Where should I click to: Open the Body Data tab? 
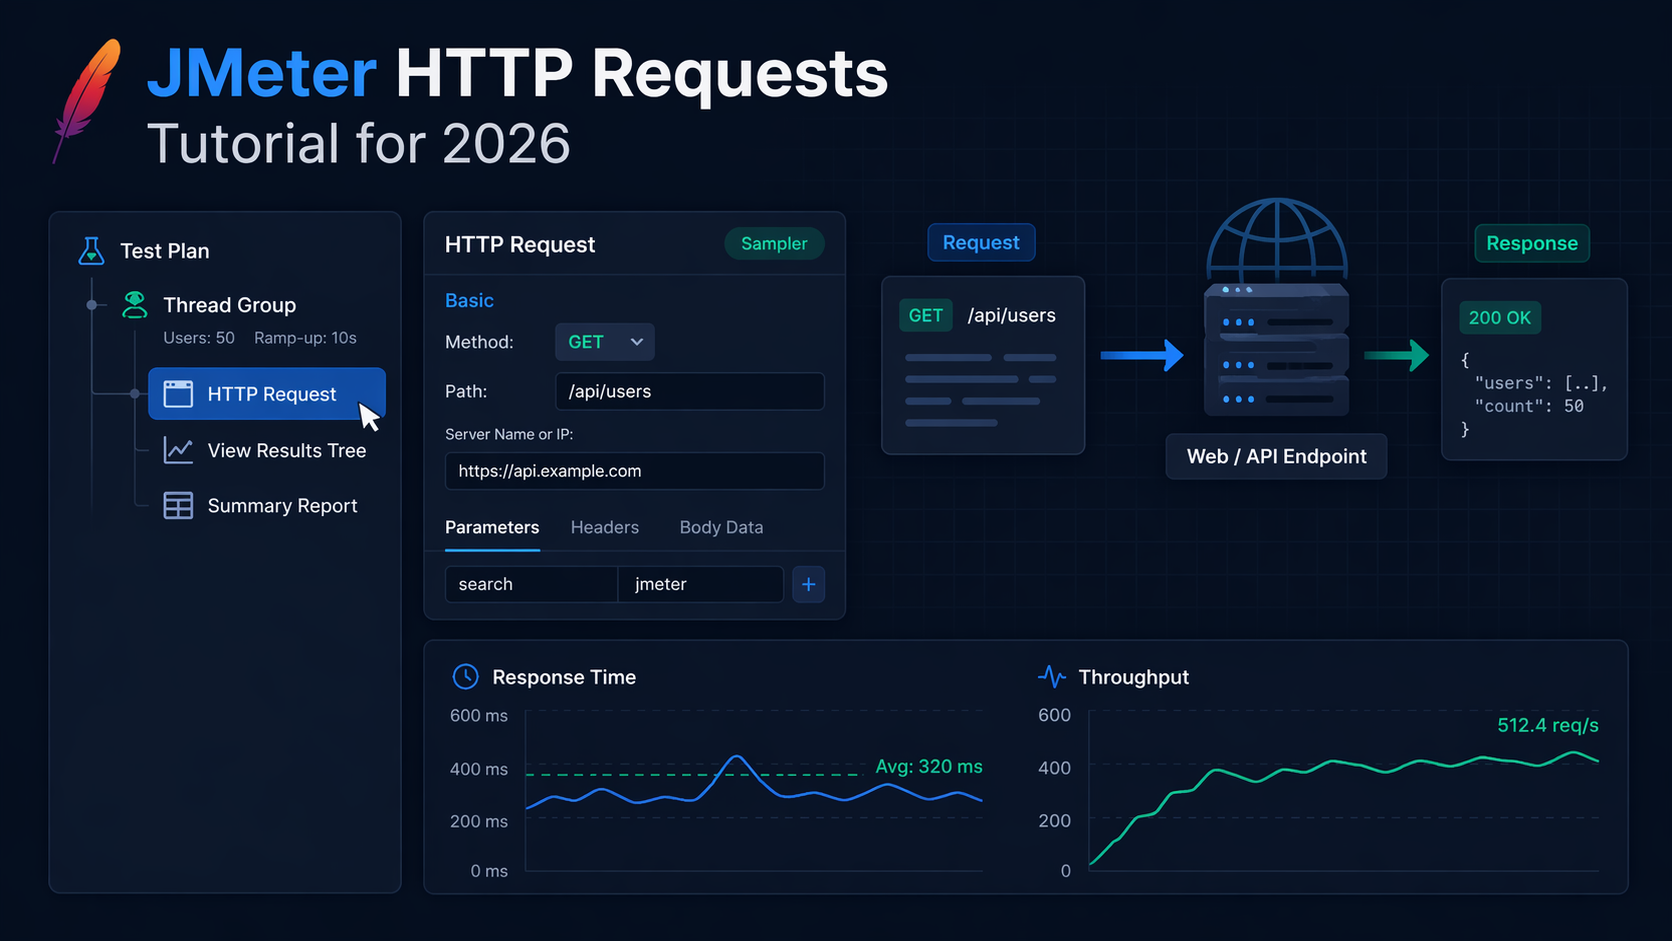tap(721, 527)
